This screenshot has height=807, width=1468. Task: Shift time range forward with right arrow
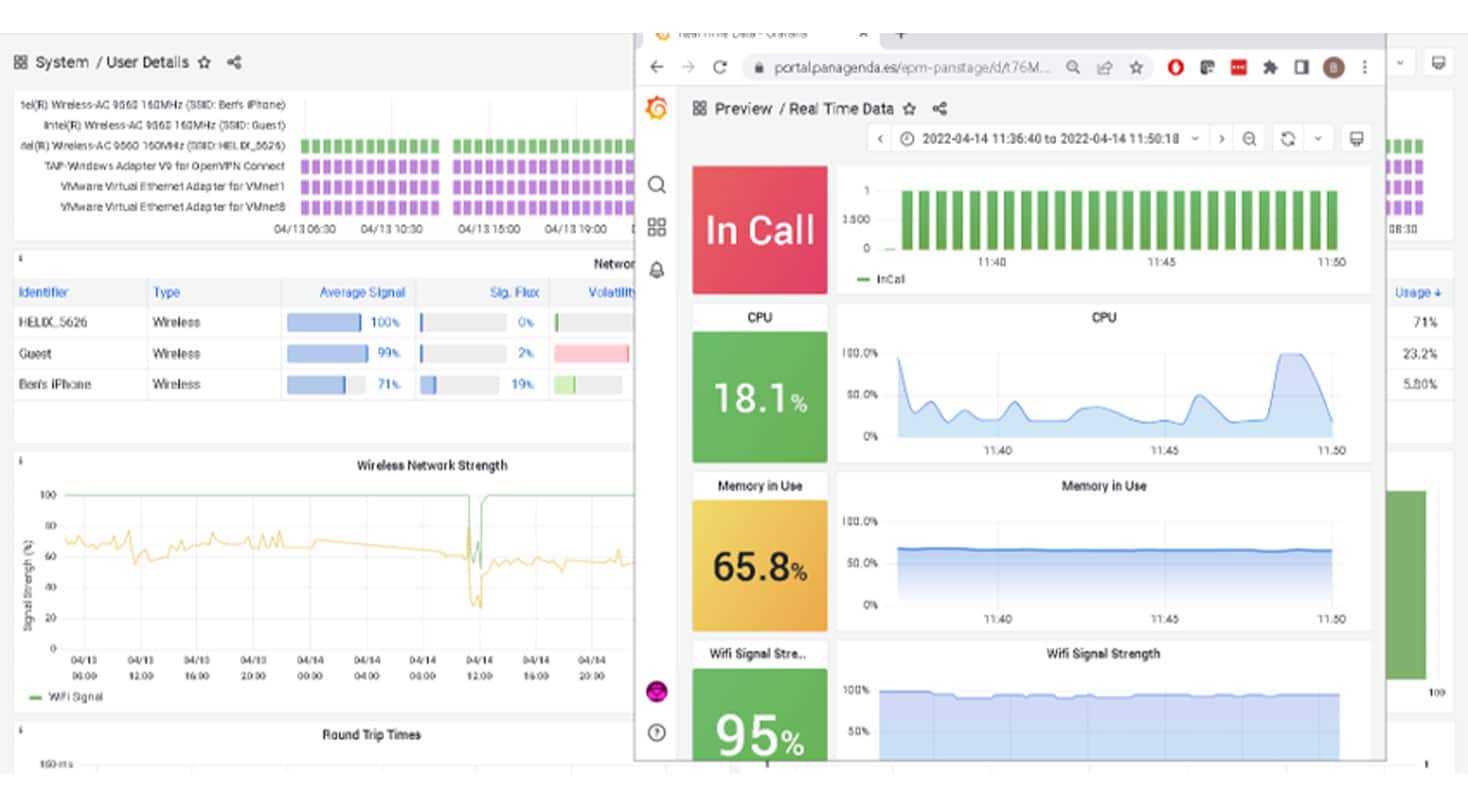click(x=1221, y=139)
